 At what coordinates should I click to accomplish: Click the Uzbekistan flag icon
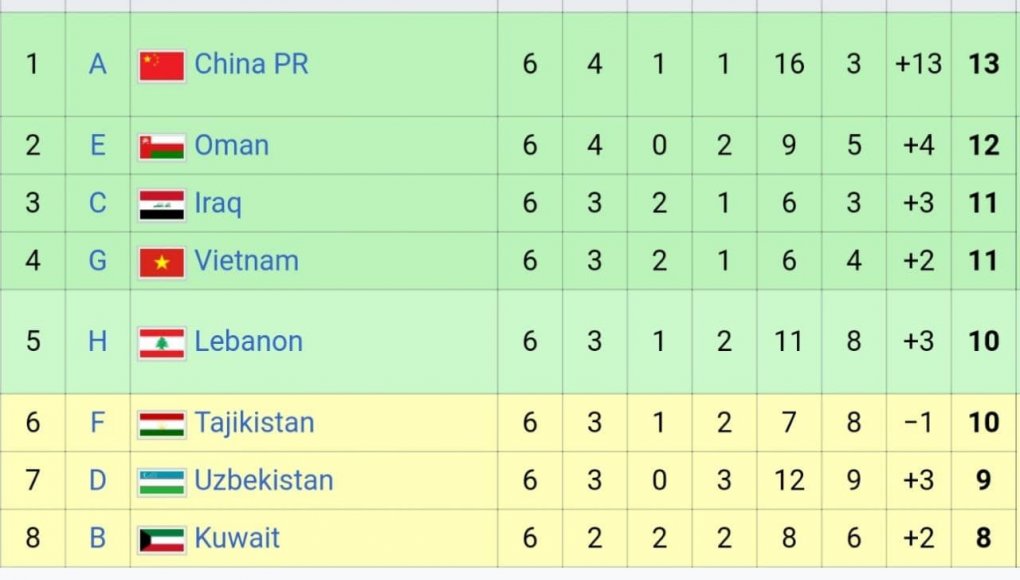161,482
